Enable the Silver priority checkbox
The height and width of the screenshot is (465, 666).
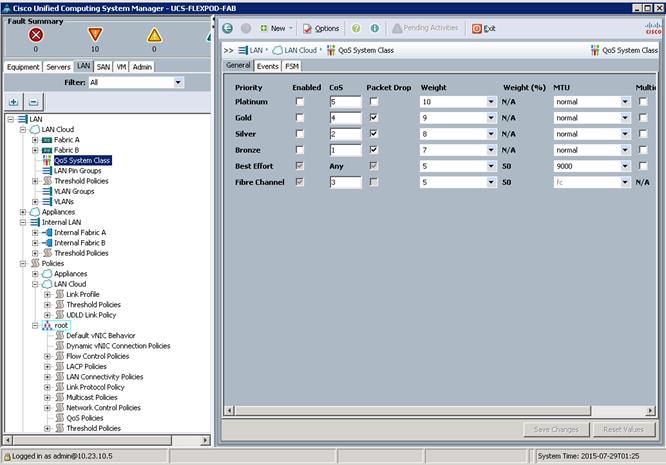pos(300,134)
